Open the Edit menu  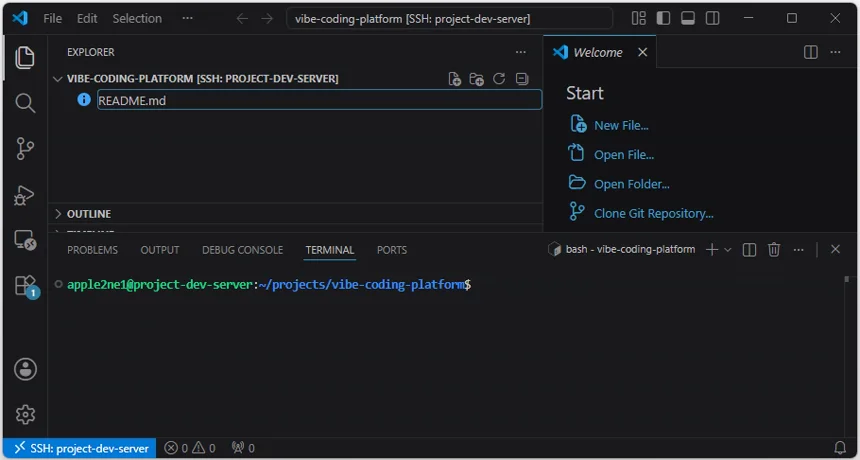tap(87, 19)
